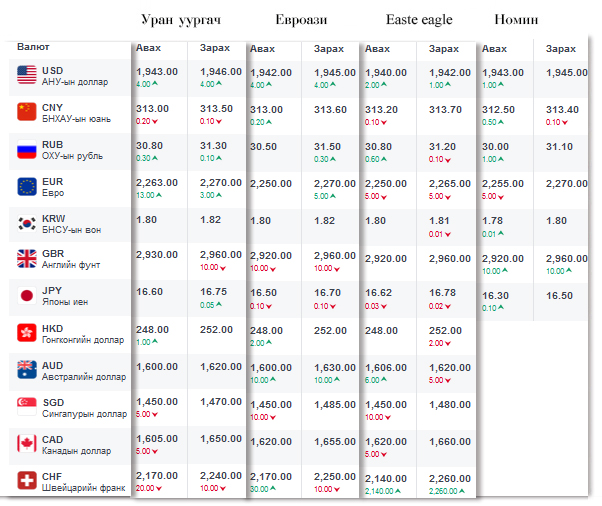Click the HKD Hong Kong flag icon

(x=27, y=333)
